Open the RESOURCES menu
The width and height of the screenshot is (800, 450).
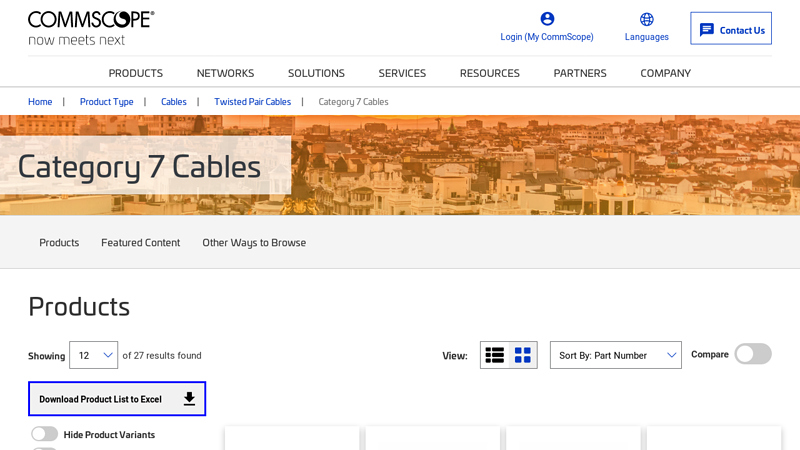point(490,73)
